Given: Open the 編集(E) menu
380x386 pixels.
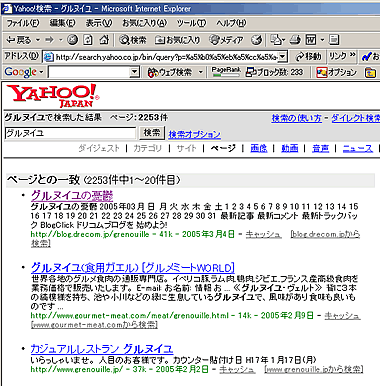Looking at the screenshot, I should [x=62, y=23].
